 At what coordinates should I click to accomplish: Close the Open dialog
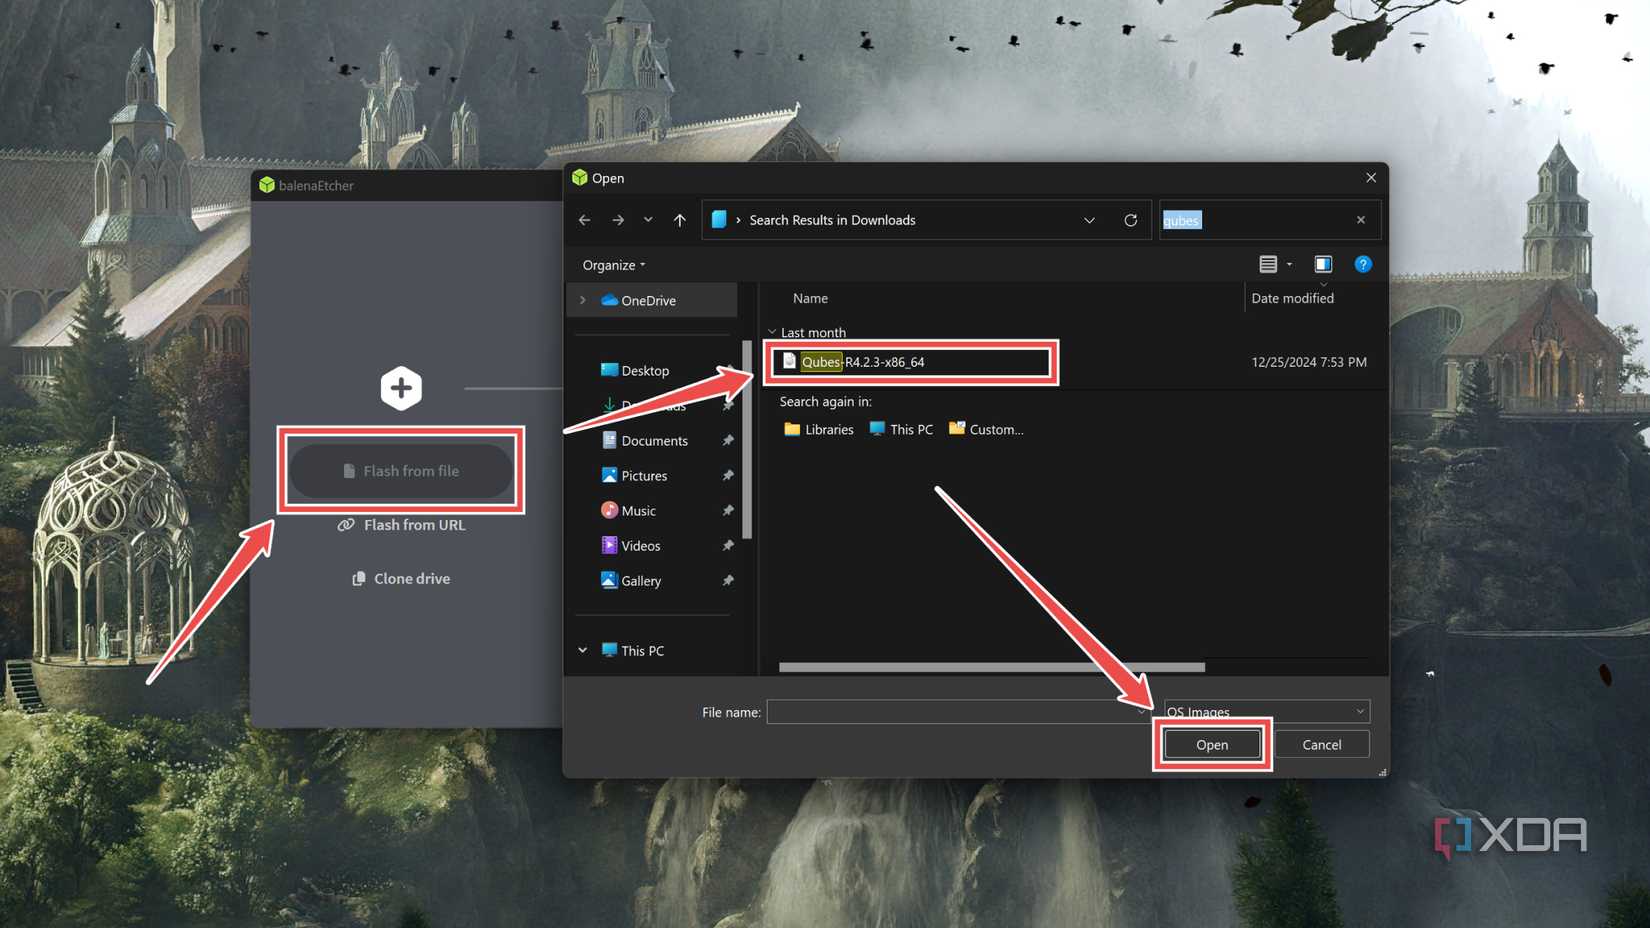coord(1371,178)
